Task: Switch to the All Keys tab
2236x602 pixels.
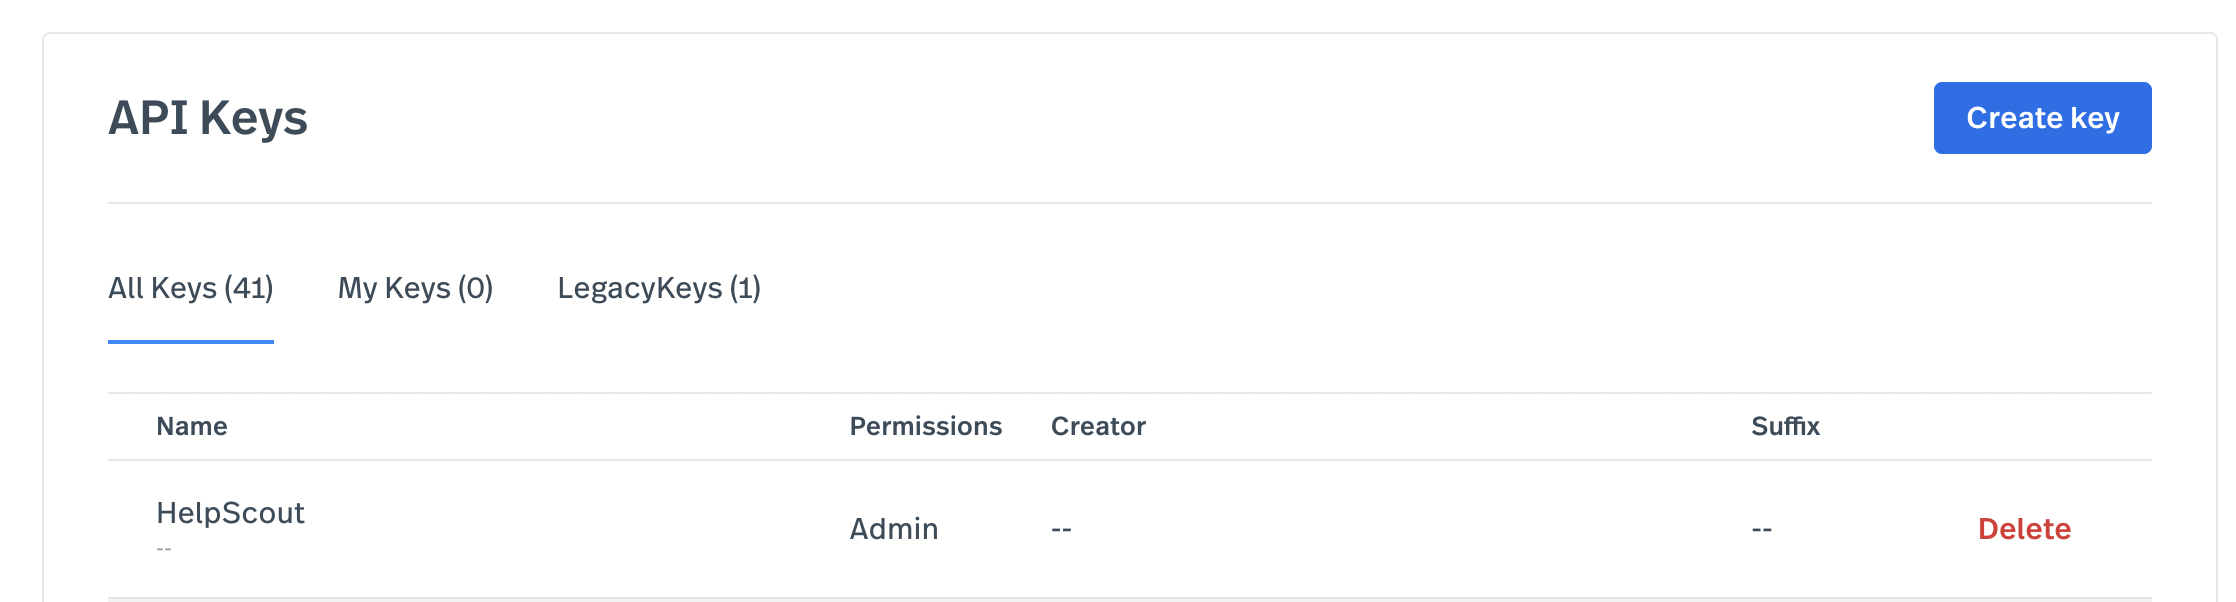Action: coord(190,288)
